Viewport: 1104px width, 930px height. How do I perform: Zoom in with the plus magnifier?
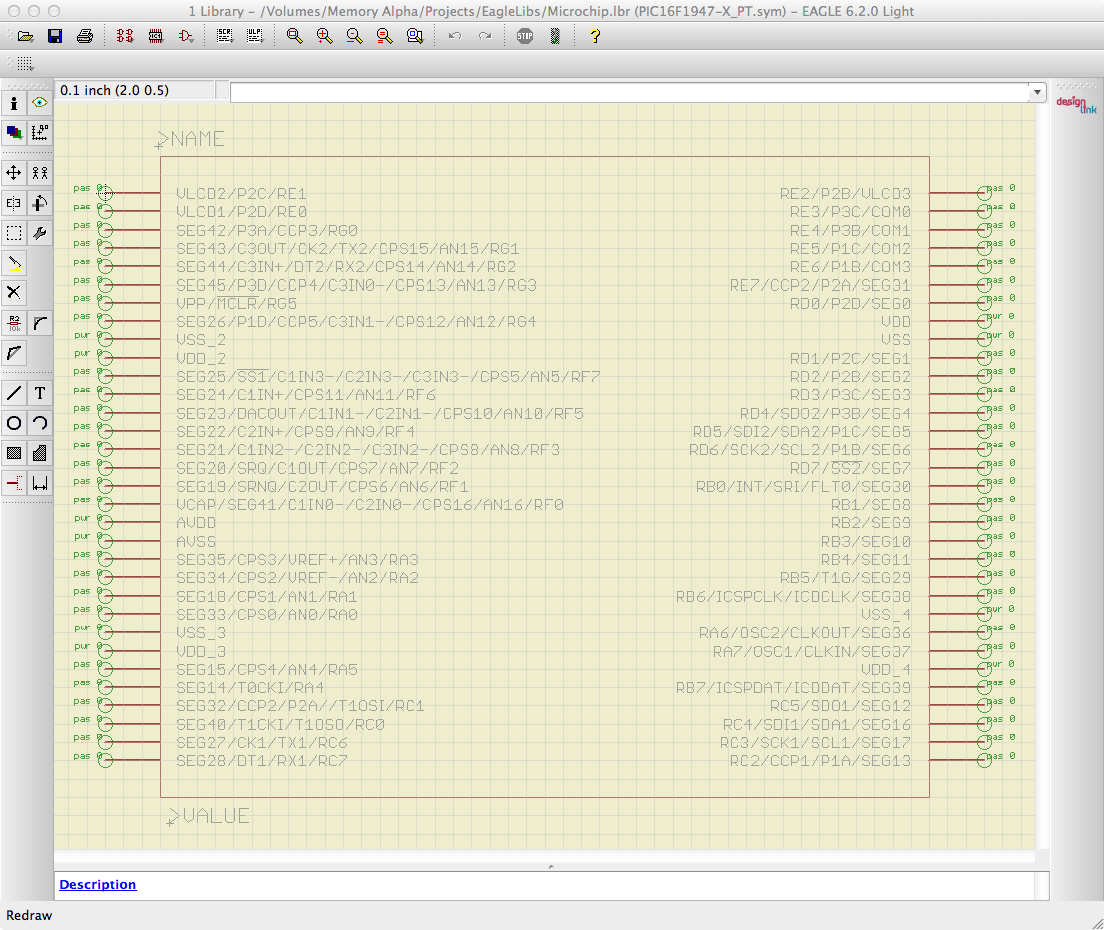tap(325, 36)
